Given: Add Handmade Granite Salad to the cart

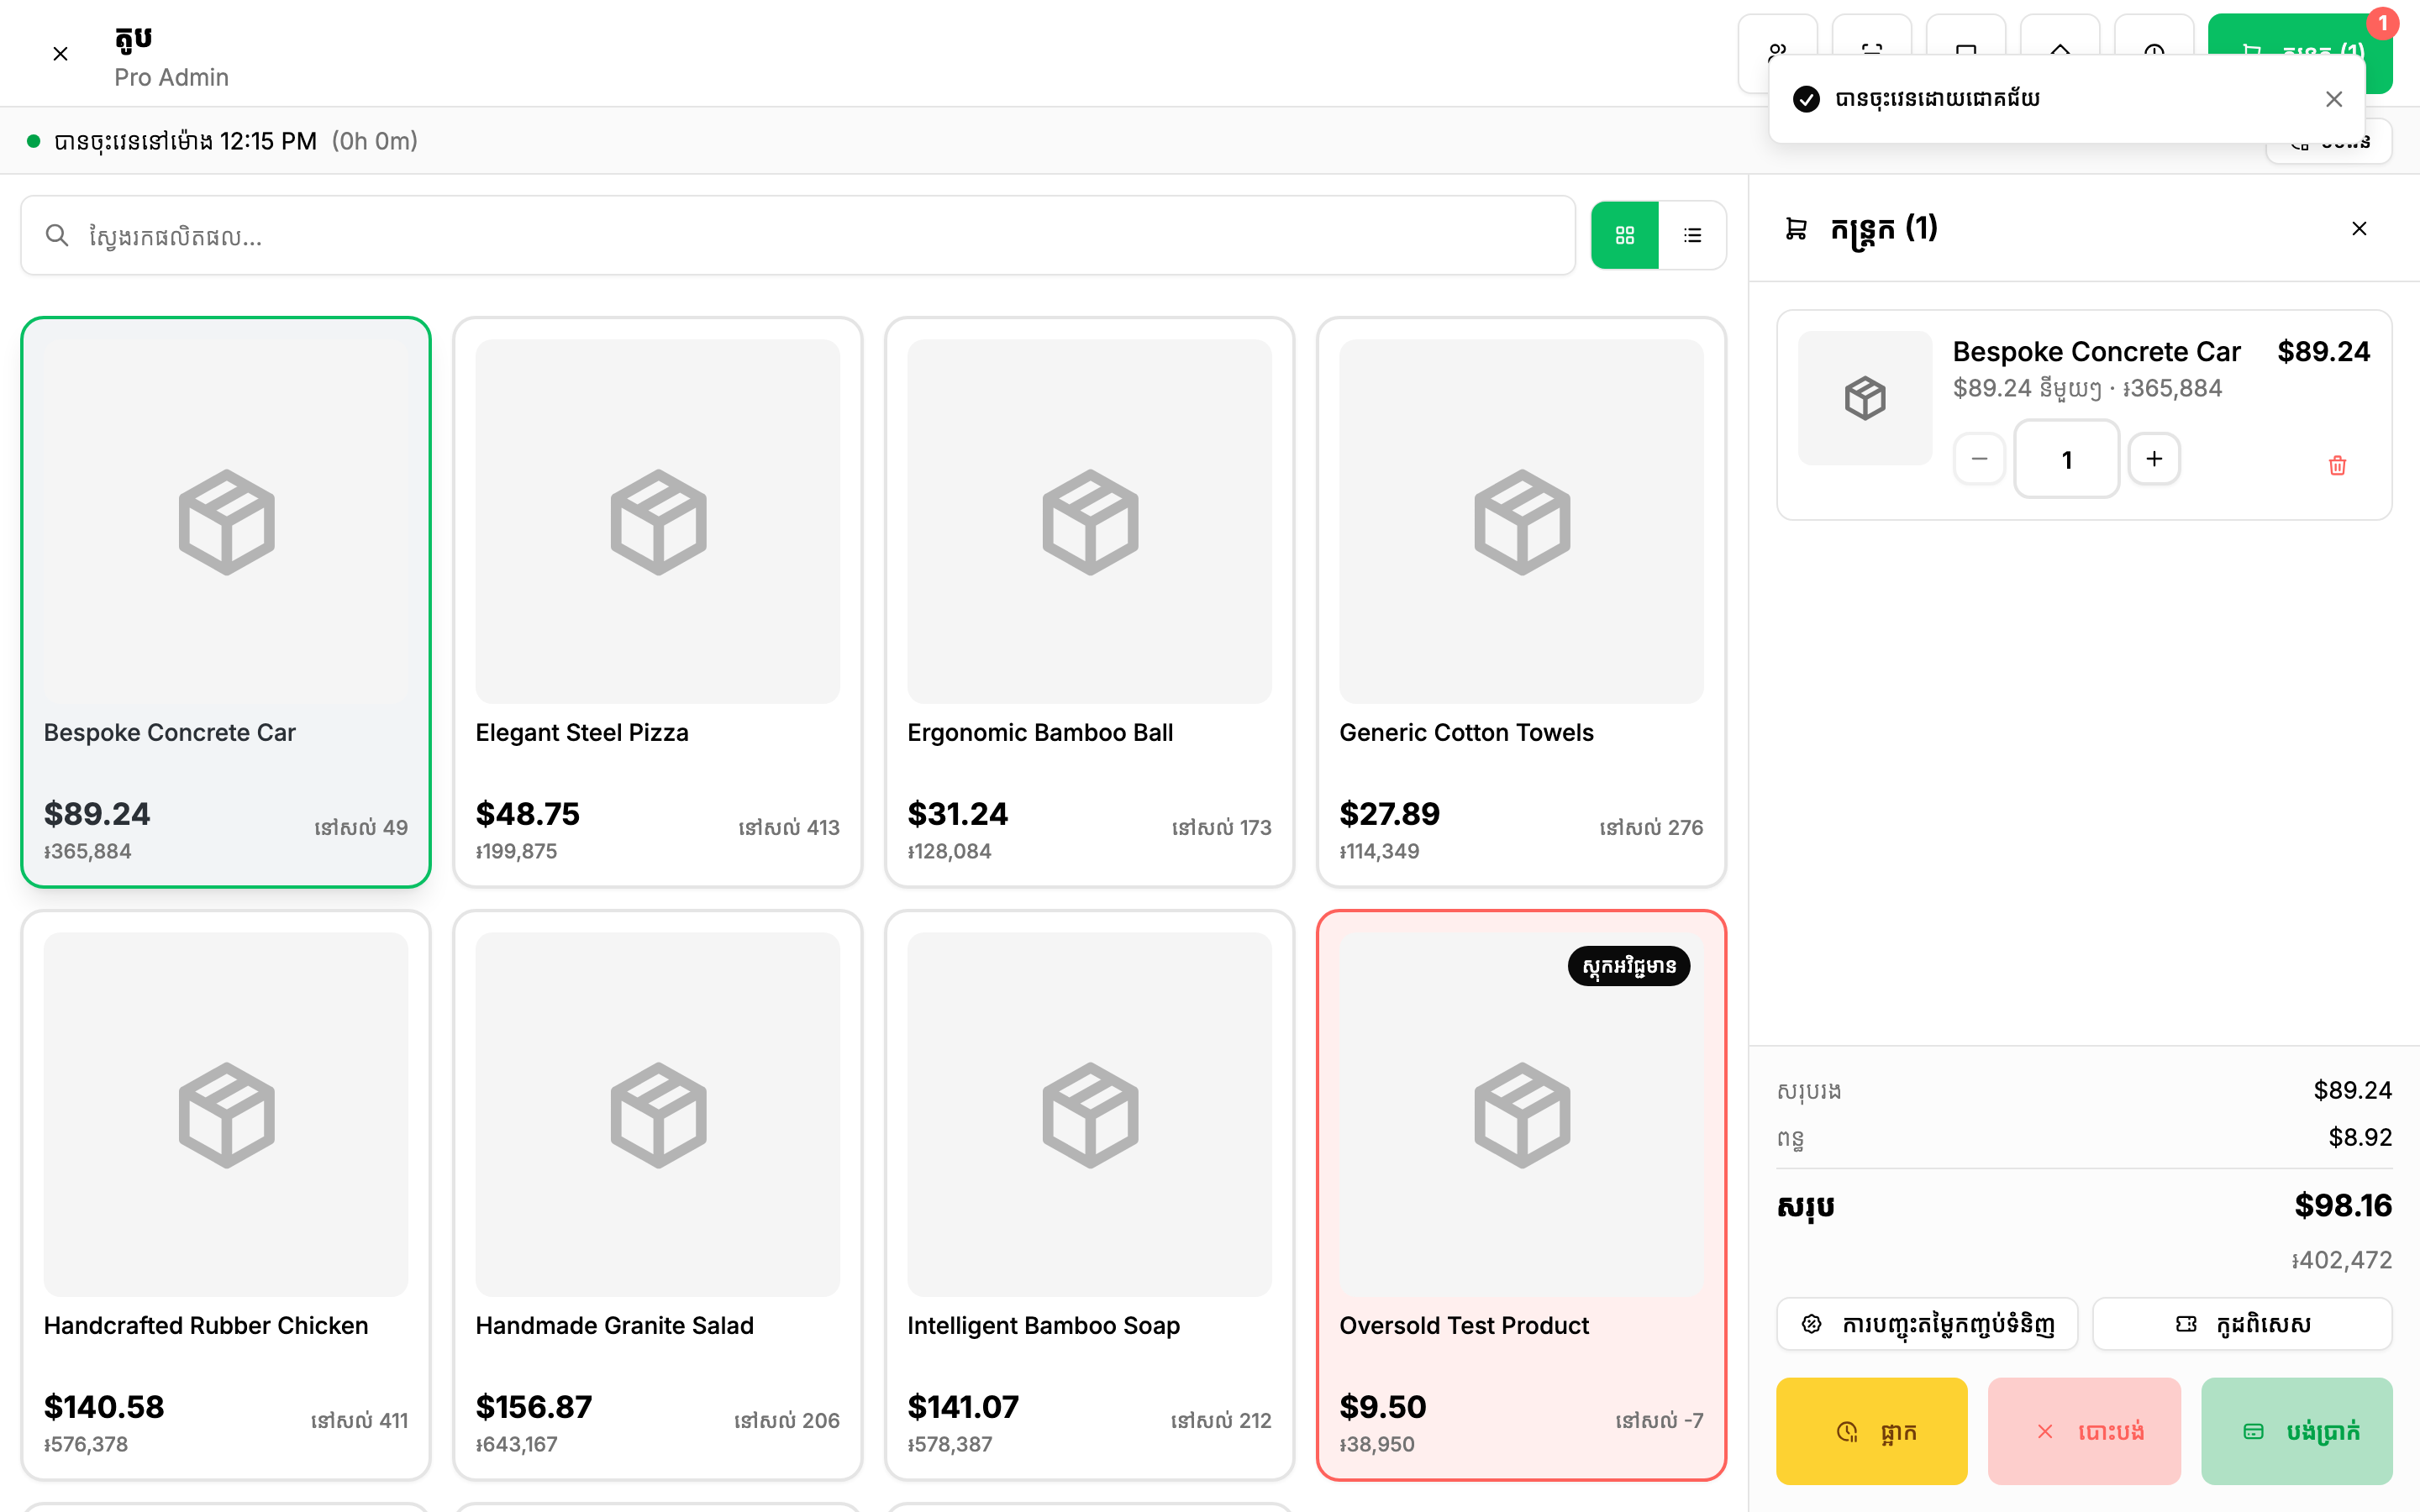Looking at the screenshot, I should point(658,1195).
